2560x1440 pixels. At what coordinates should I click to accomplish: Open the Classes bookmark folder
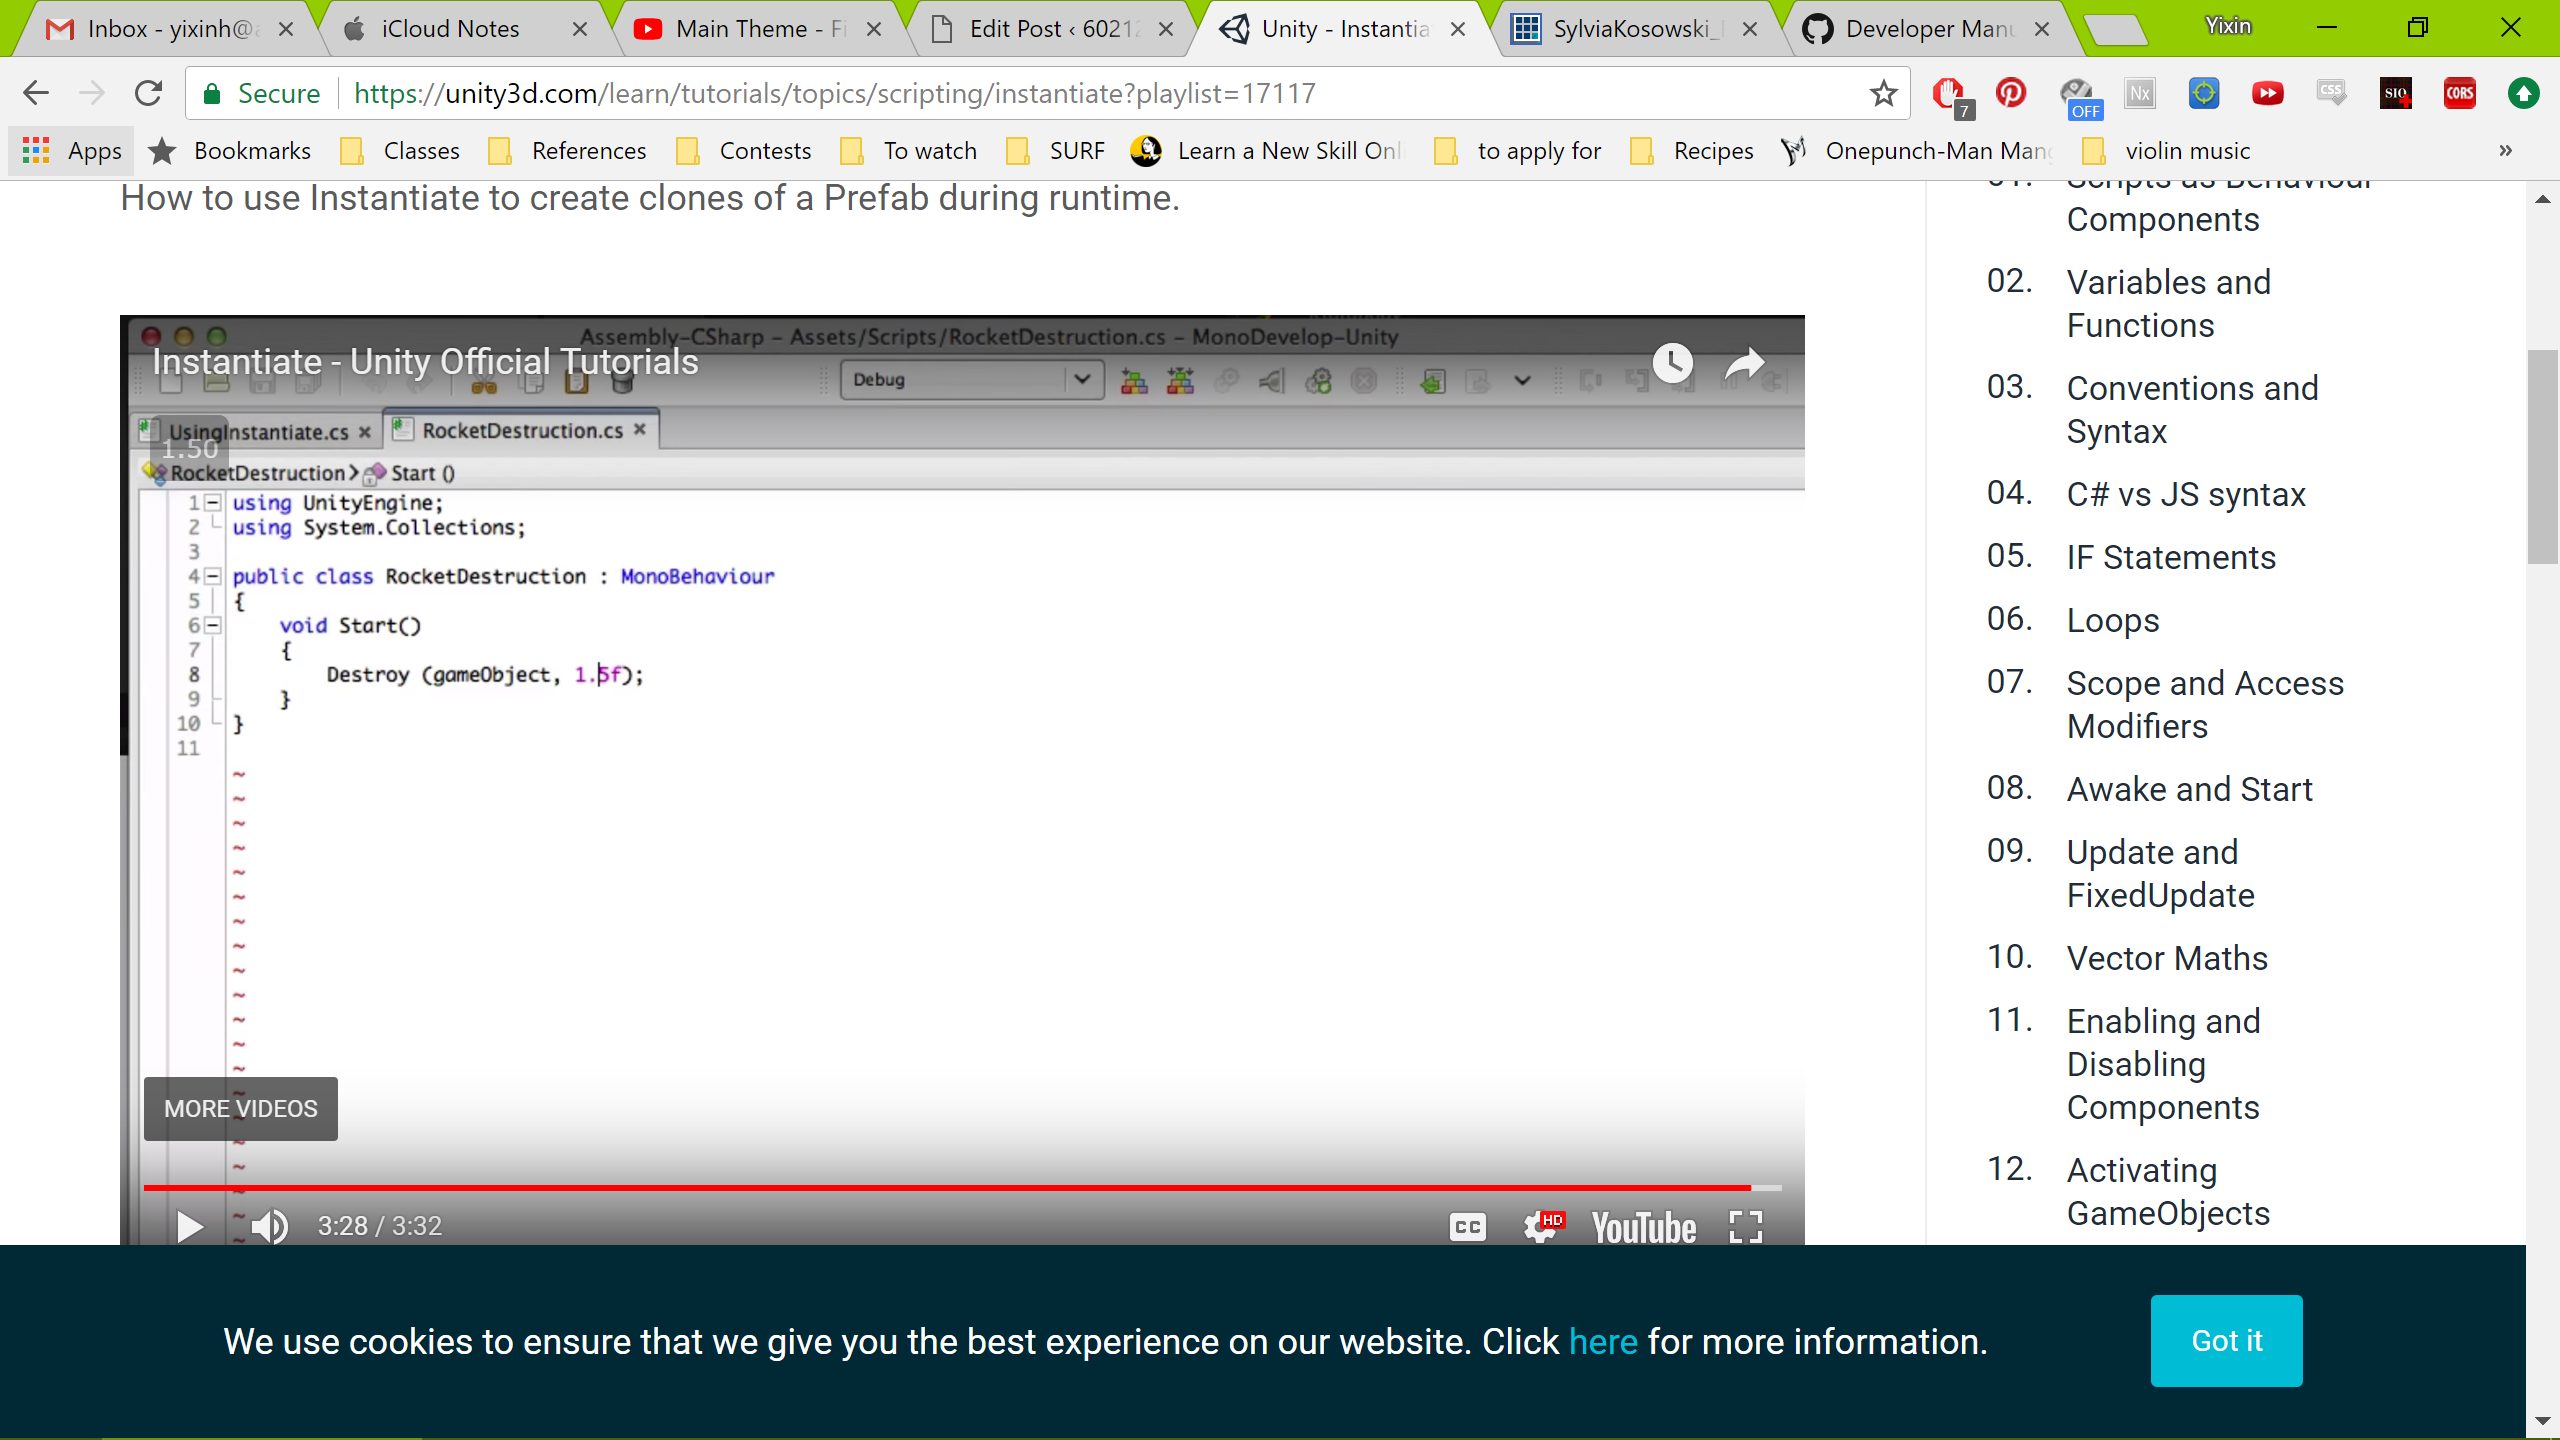(400, 151)
